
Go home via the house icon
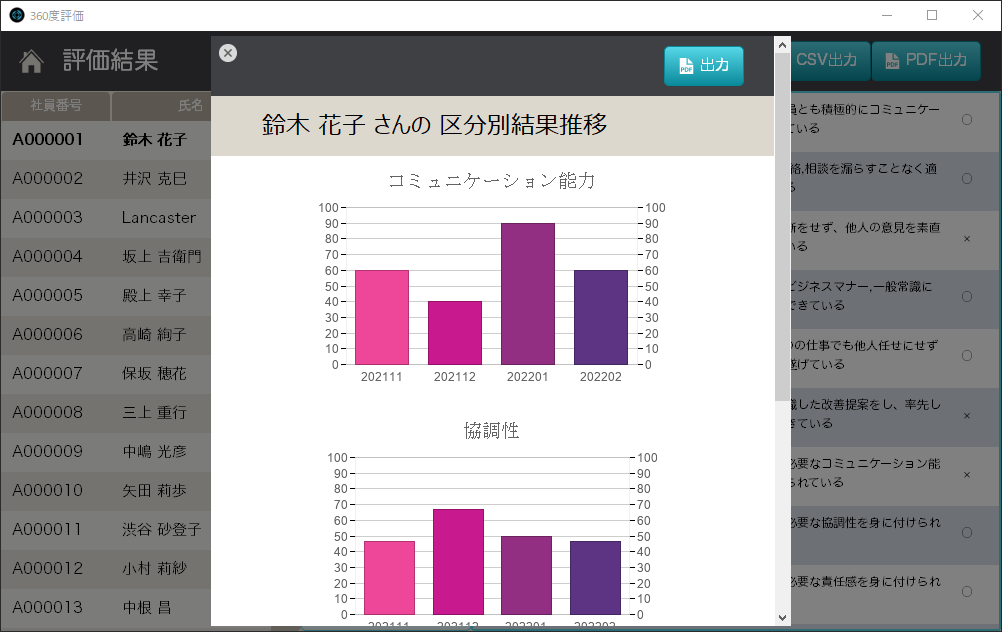point(31,61)
